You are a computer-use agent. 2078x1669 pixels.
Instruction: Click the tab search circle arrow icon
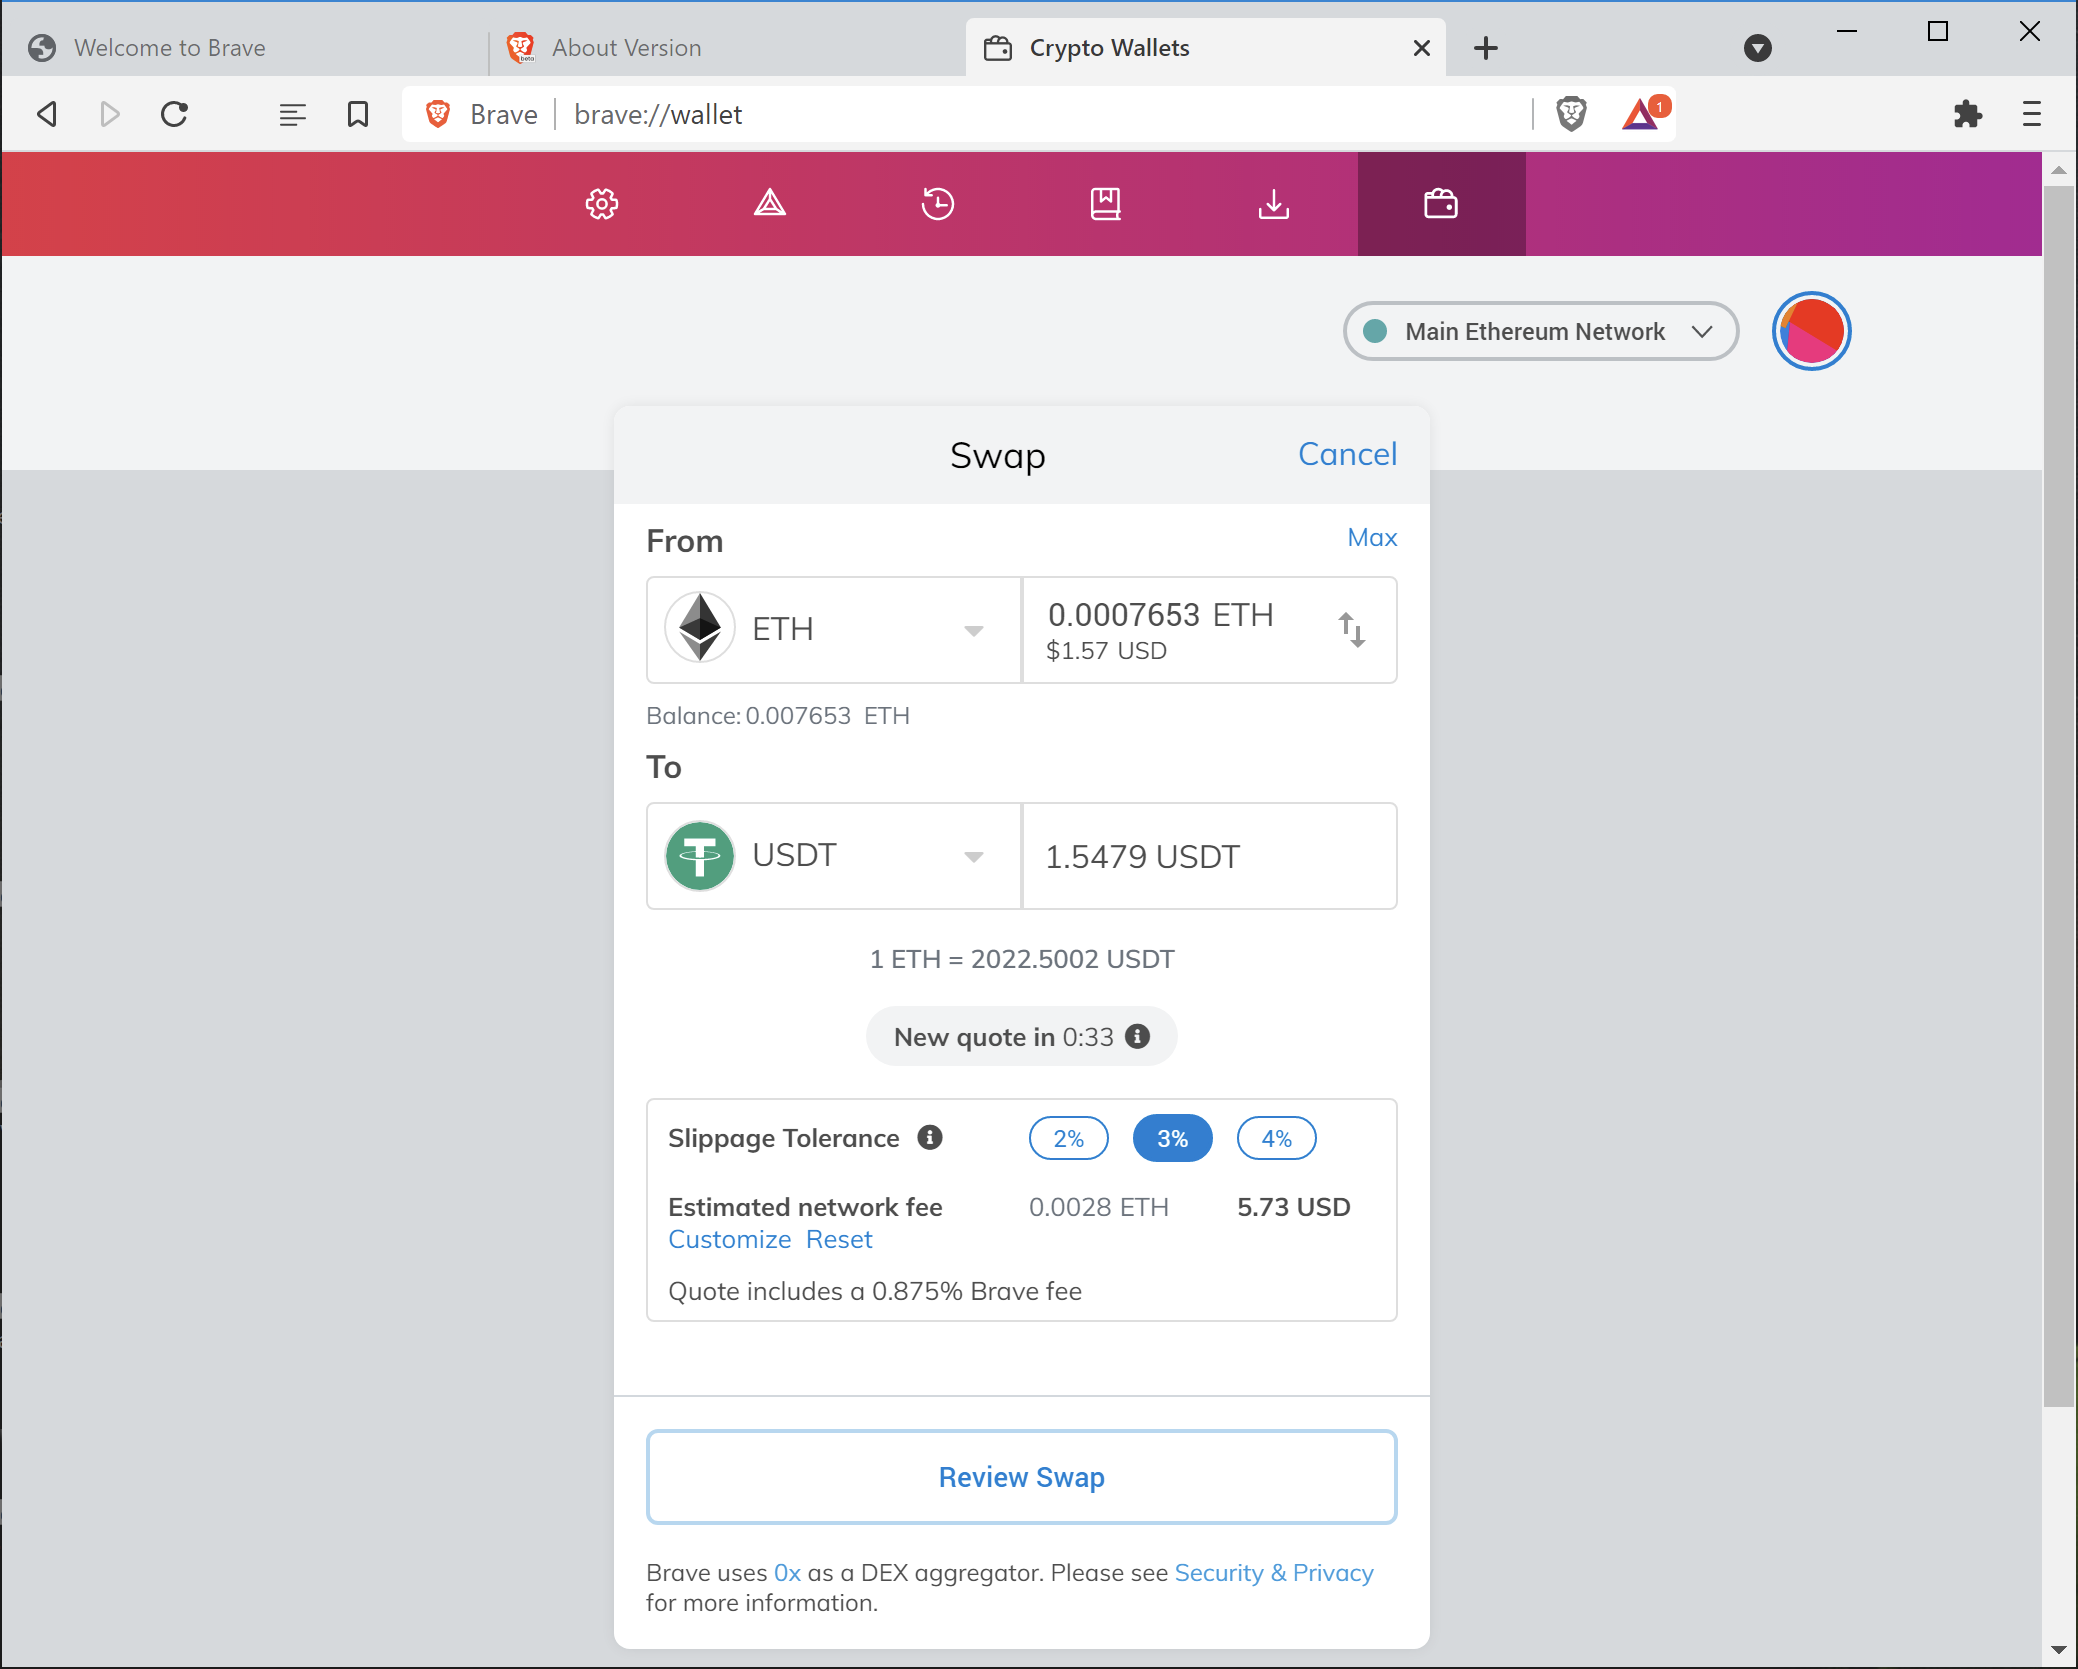pyautogui.click(x=1757, y=48)
